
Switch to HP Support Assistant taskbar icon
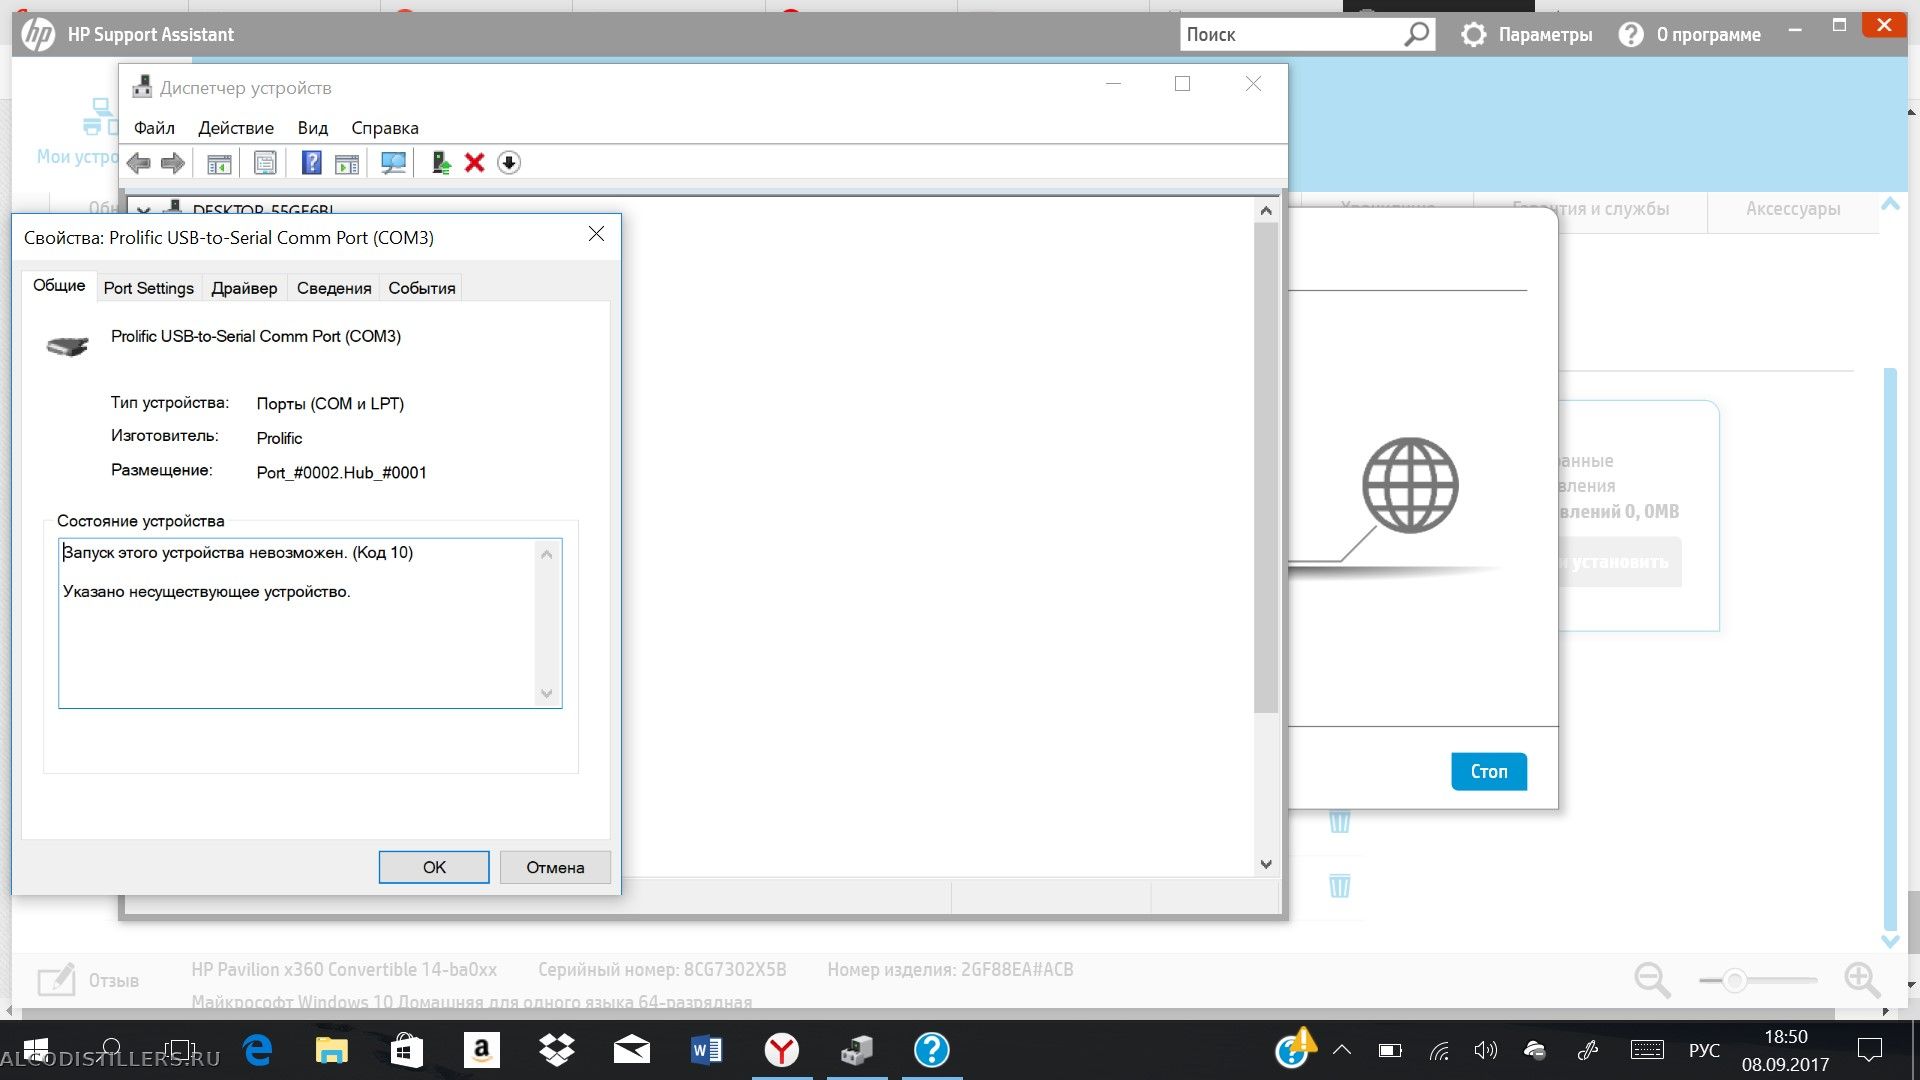pyautogui.click(x=931, y=1050)
